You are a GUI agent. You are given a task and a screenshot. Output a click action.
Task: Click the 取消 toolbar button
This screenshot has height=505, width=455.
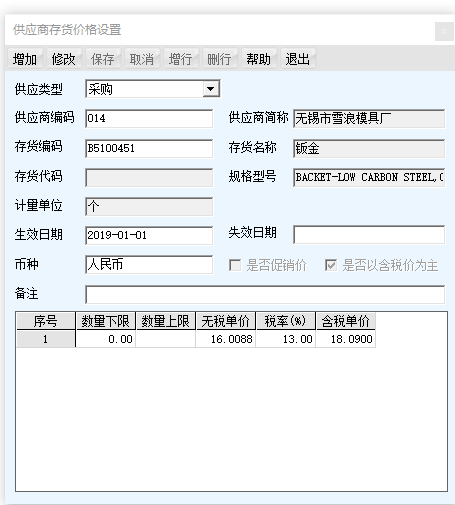[x=142, y=59]
